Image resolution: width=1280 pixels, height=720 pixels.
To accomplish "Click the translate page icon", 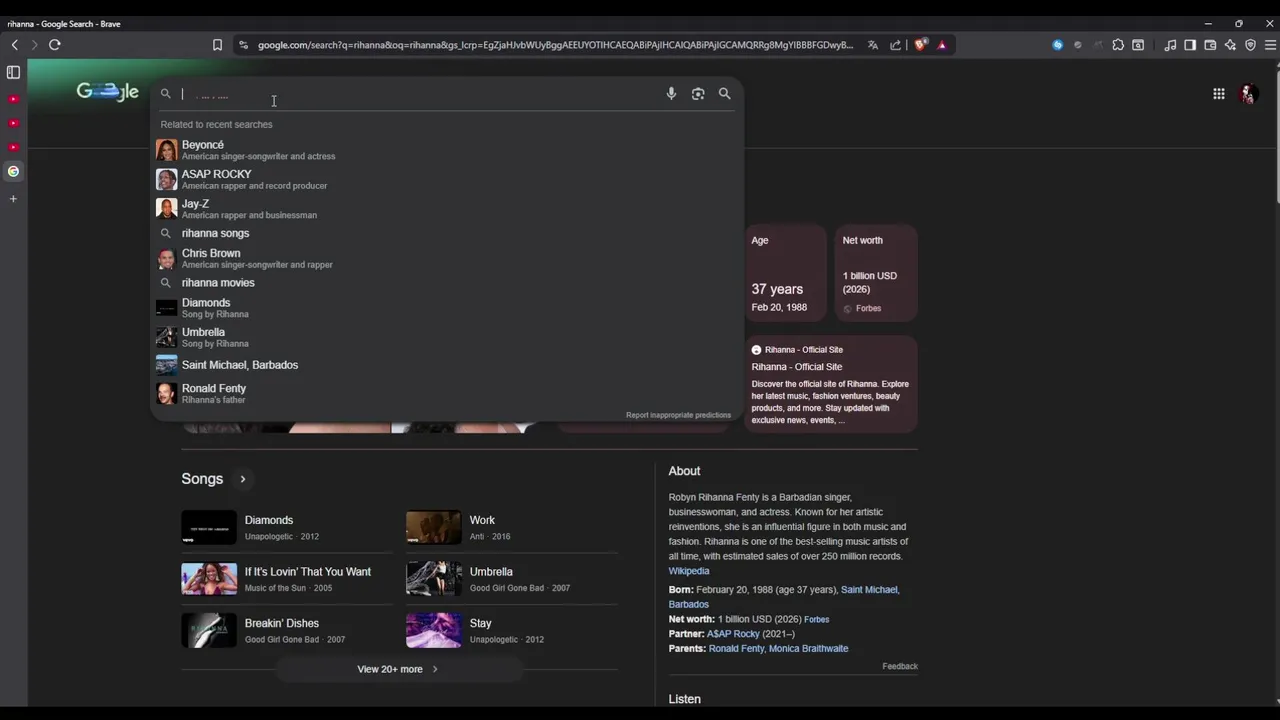I will coord(873,45).
